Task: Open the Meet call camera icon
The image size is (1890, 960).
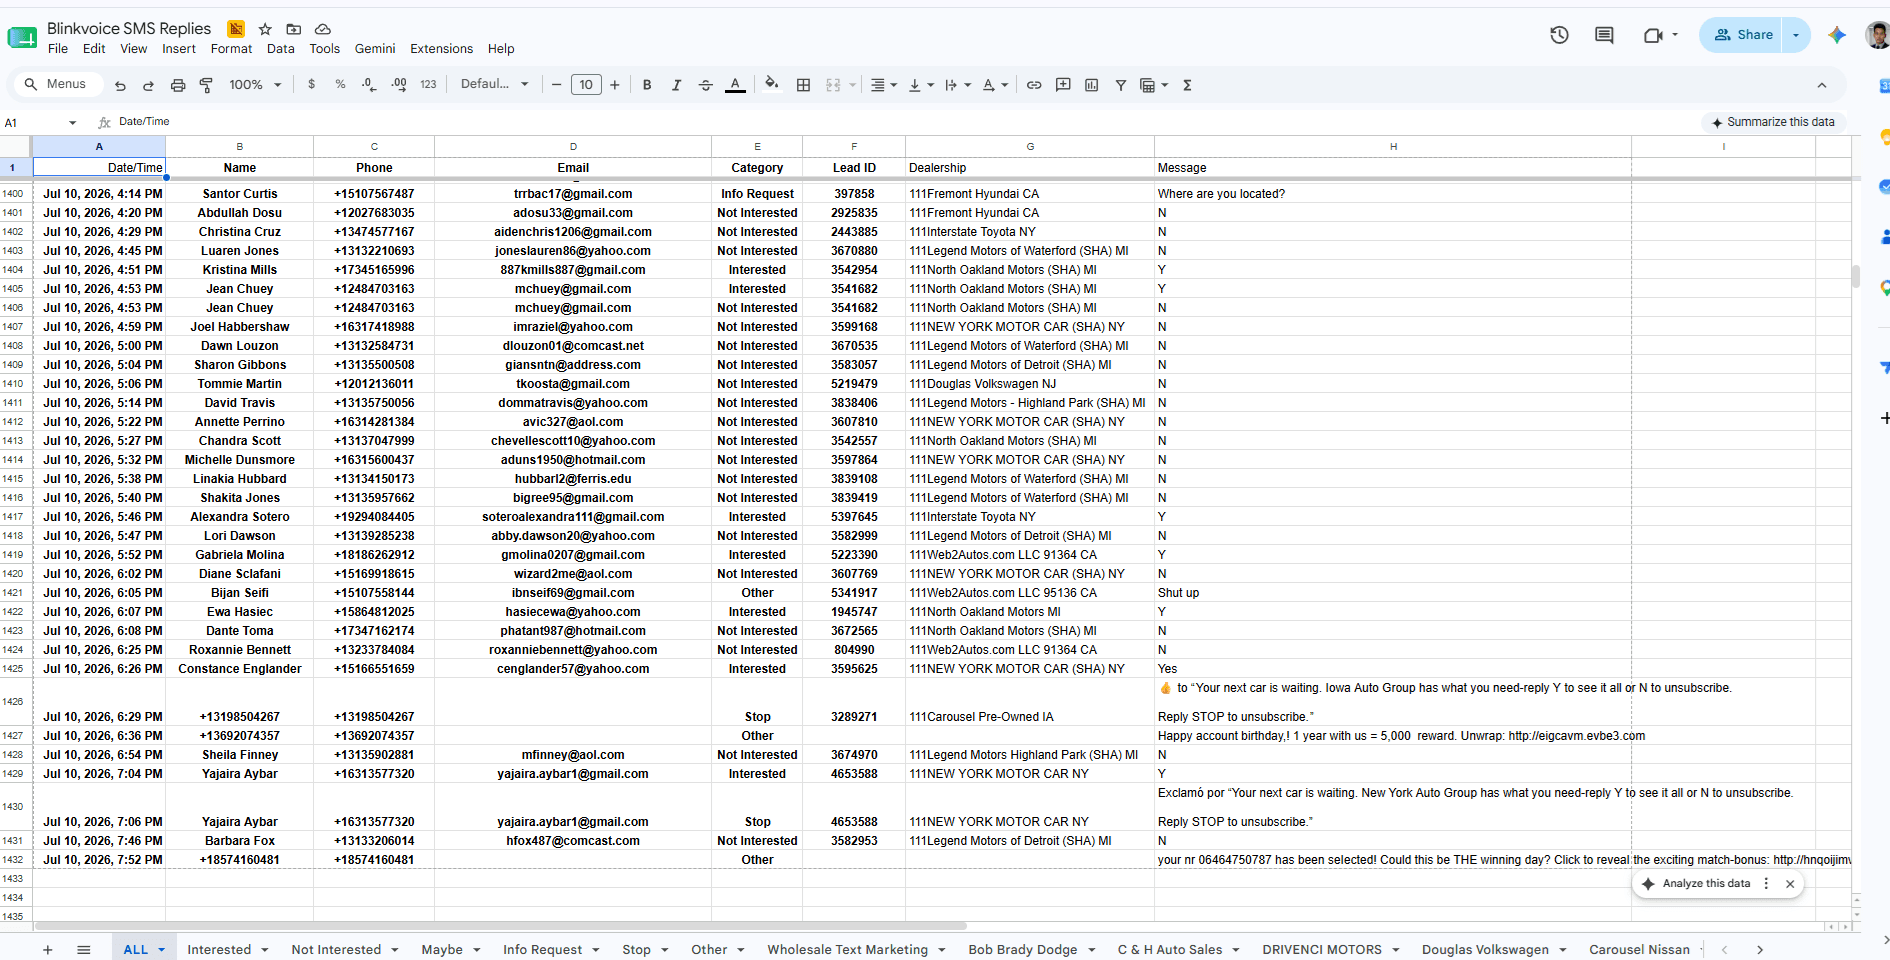Action: (x=1653, y=35)
